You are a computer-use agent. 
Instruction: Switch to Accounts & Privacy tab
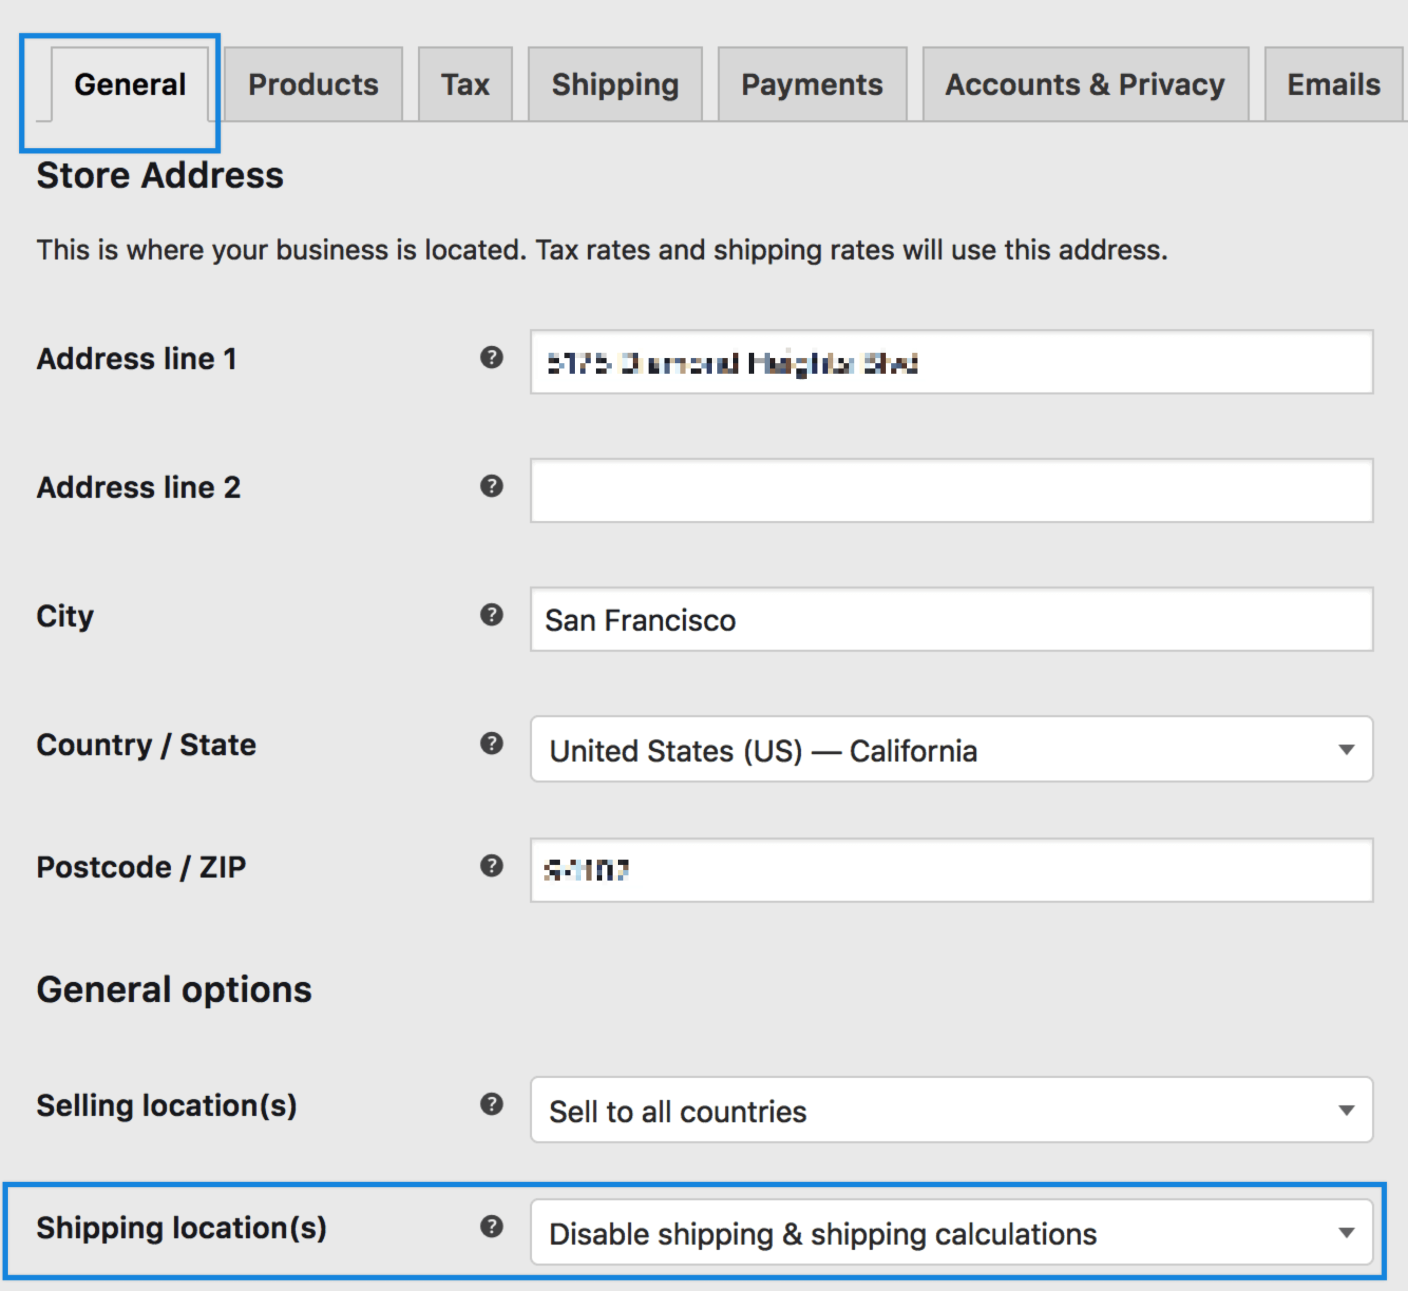pos(1085,84)
